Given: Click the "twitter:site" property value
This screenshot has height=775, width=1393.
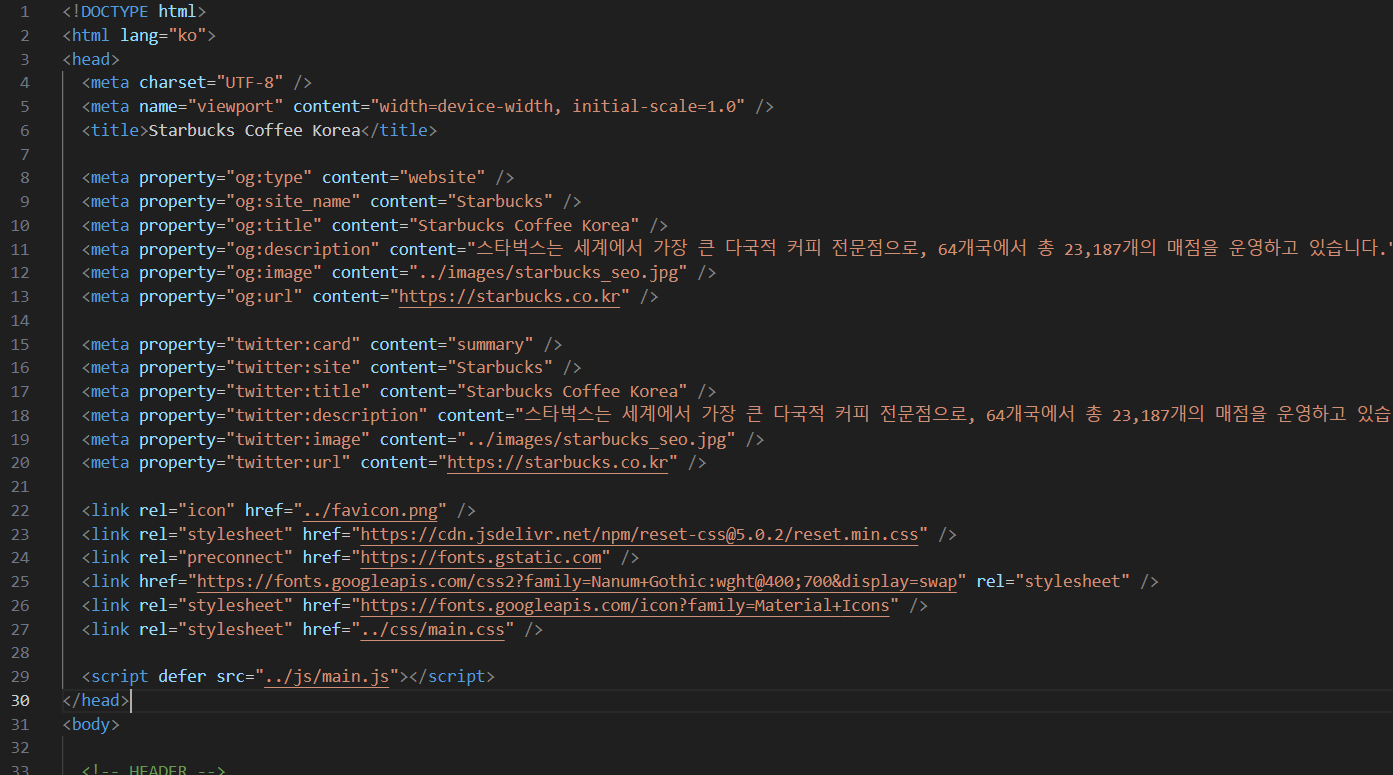Looking at the screenshot, I should (x=293, y=368).
